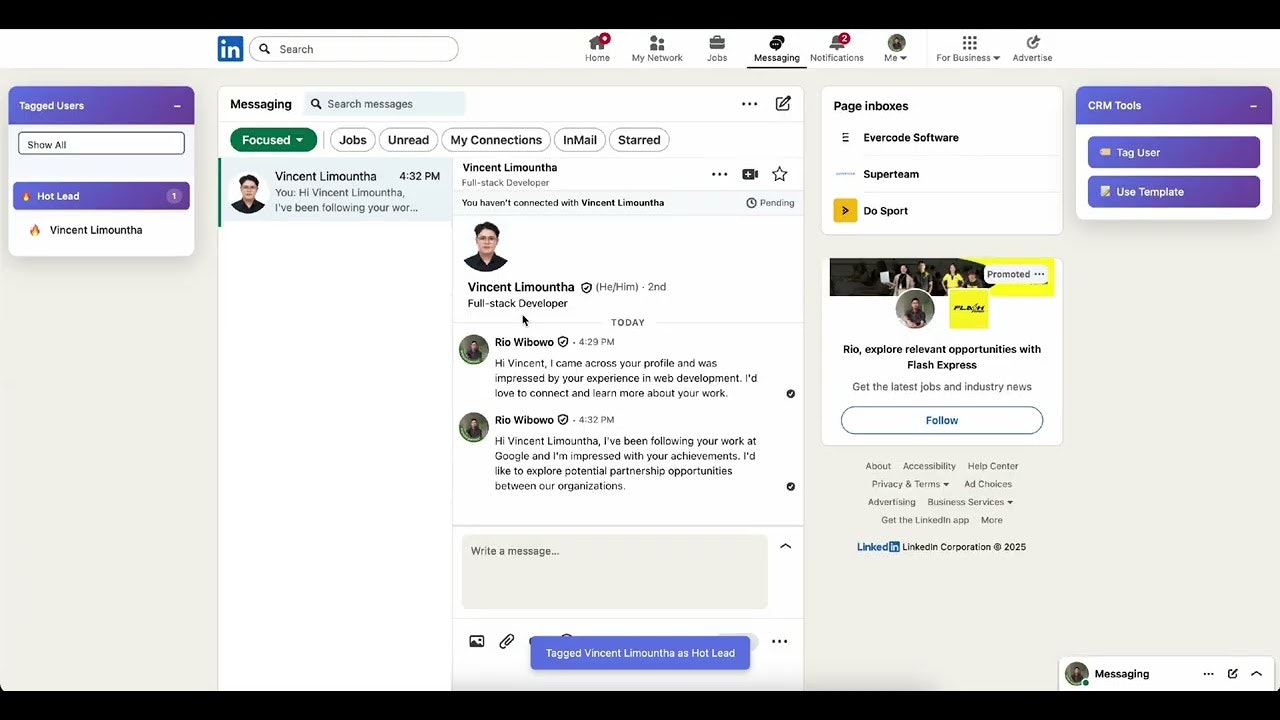1280x720 pixels.
Task: Click the Write a message box
Action: pos(614,572)
